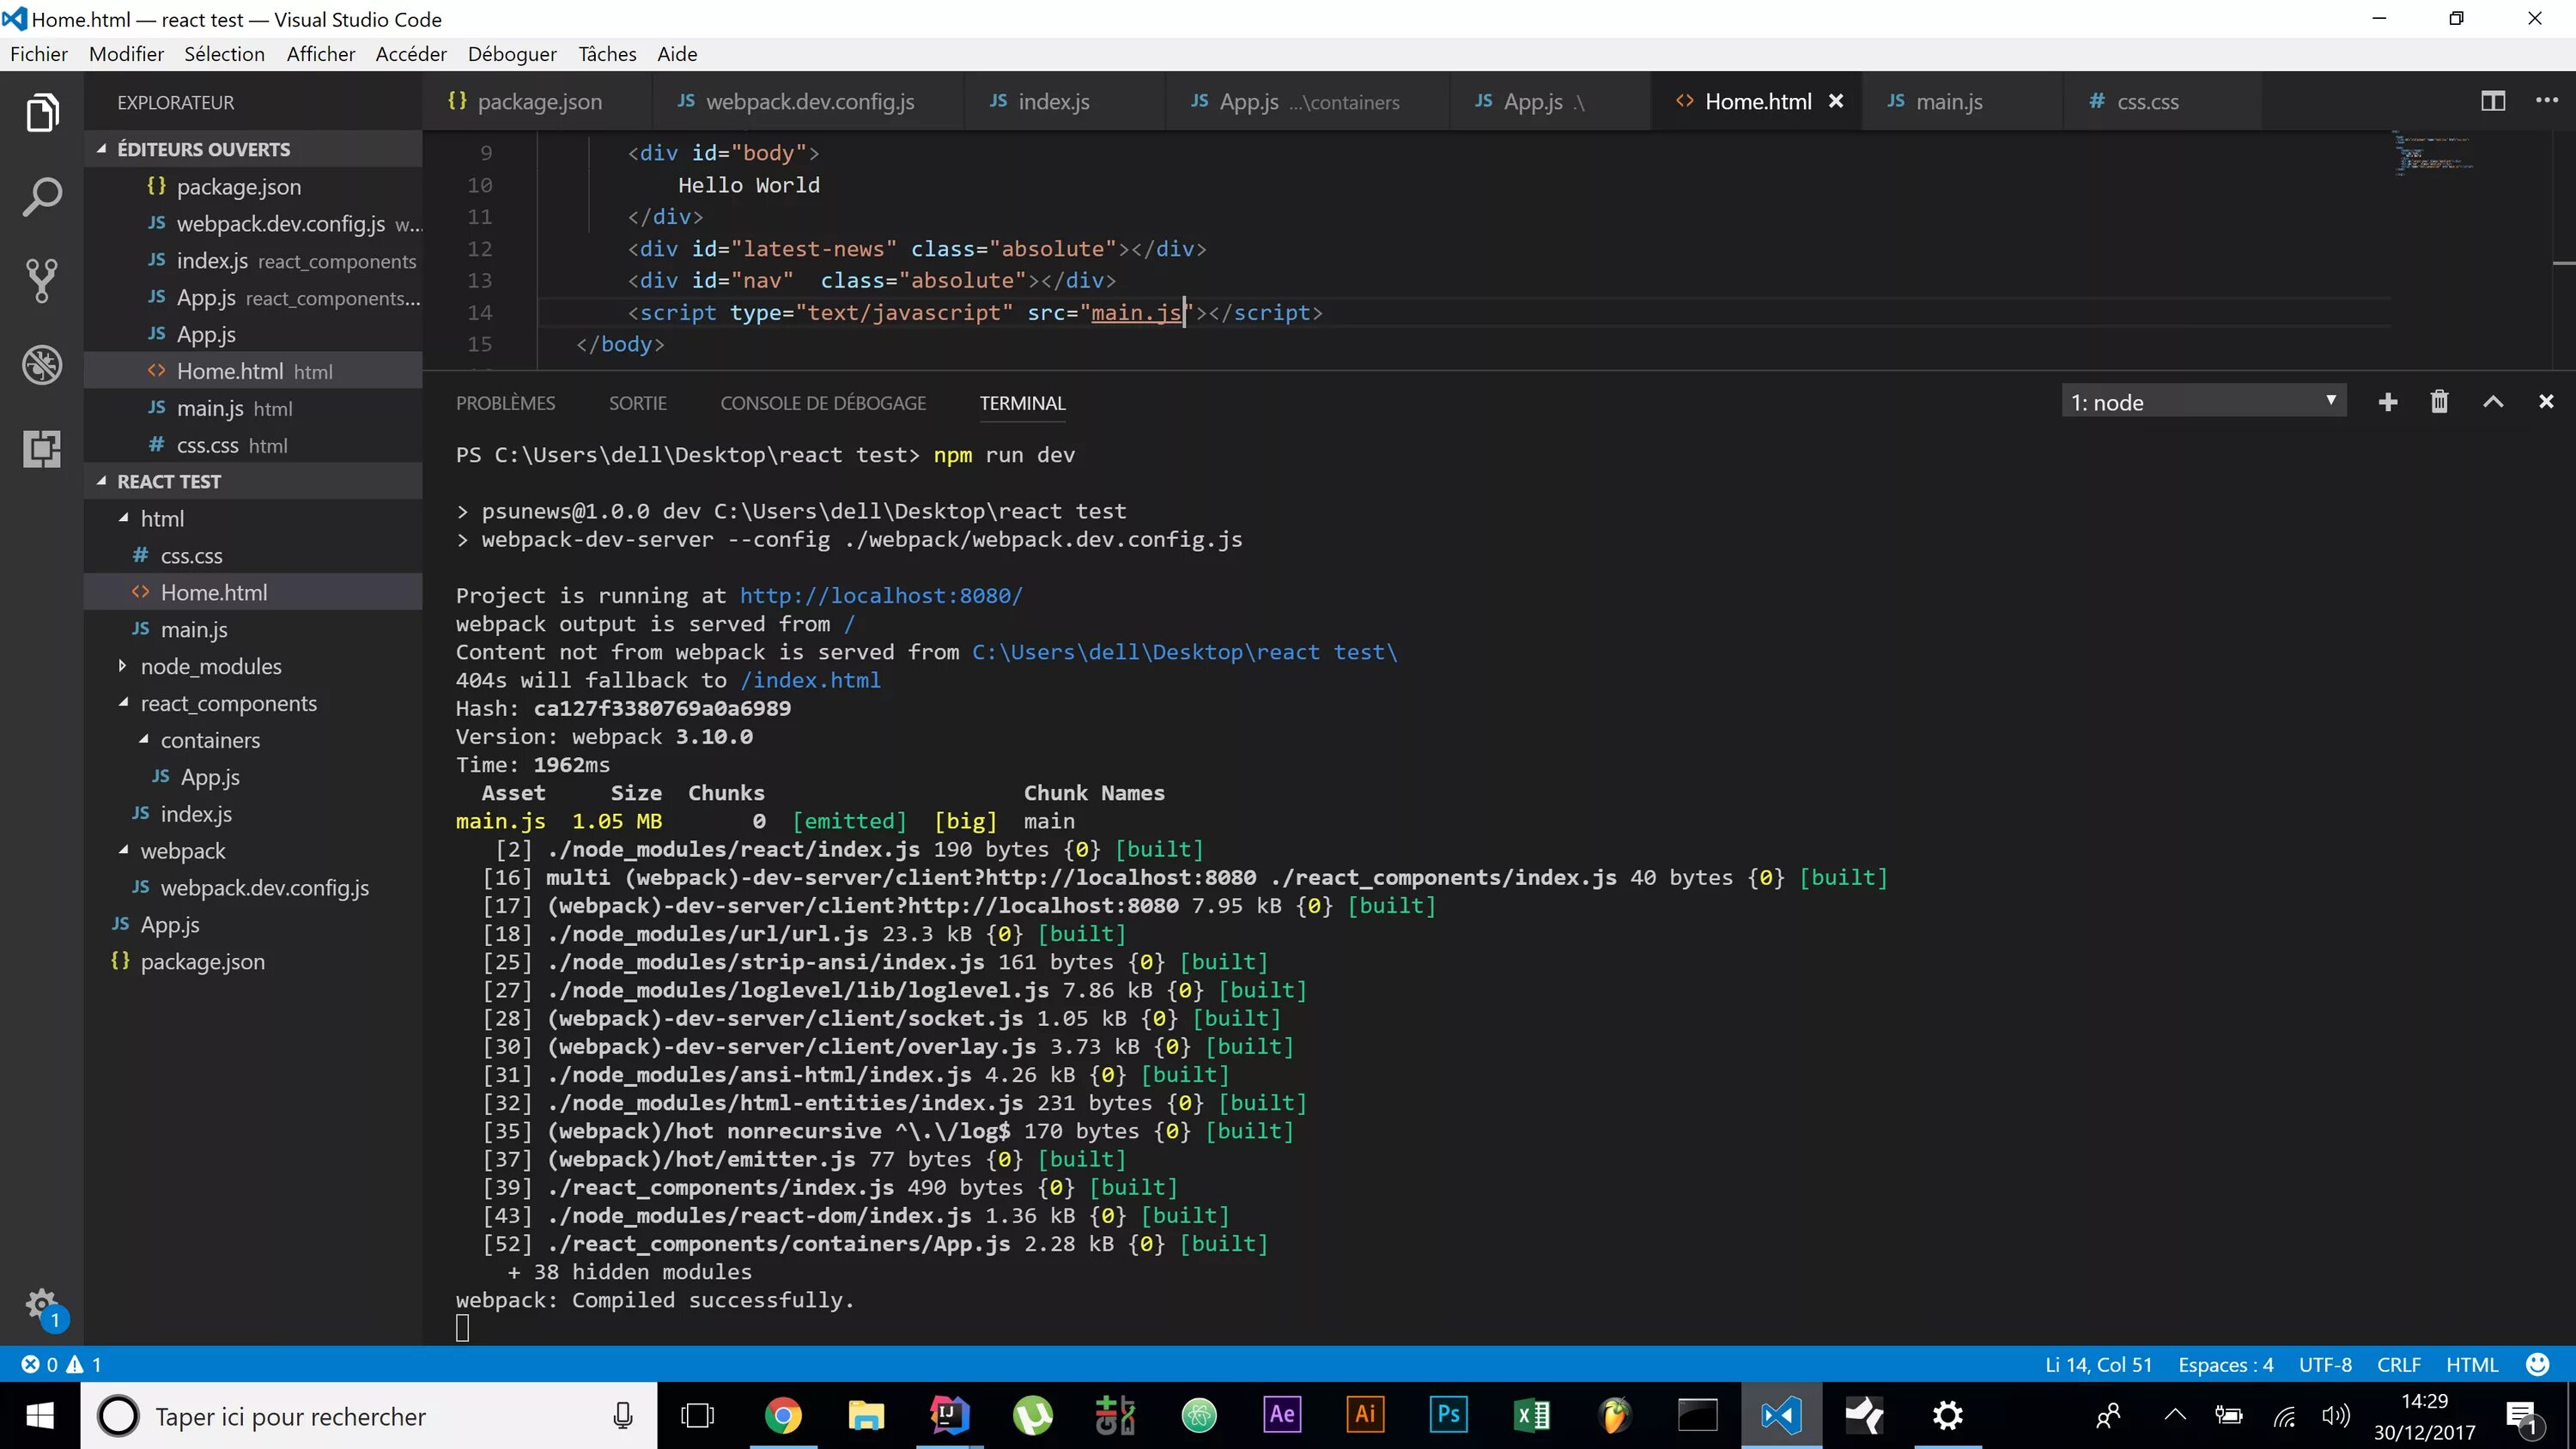Open the Chrome taskbar icon
Image resolution: width=2576 pixels, height=1449 pixels.
[783, 1415]
